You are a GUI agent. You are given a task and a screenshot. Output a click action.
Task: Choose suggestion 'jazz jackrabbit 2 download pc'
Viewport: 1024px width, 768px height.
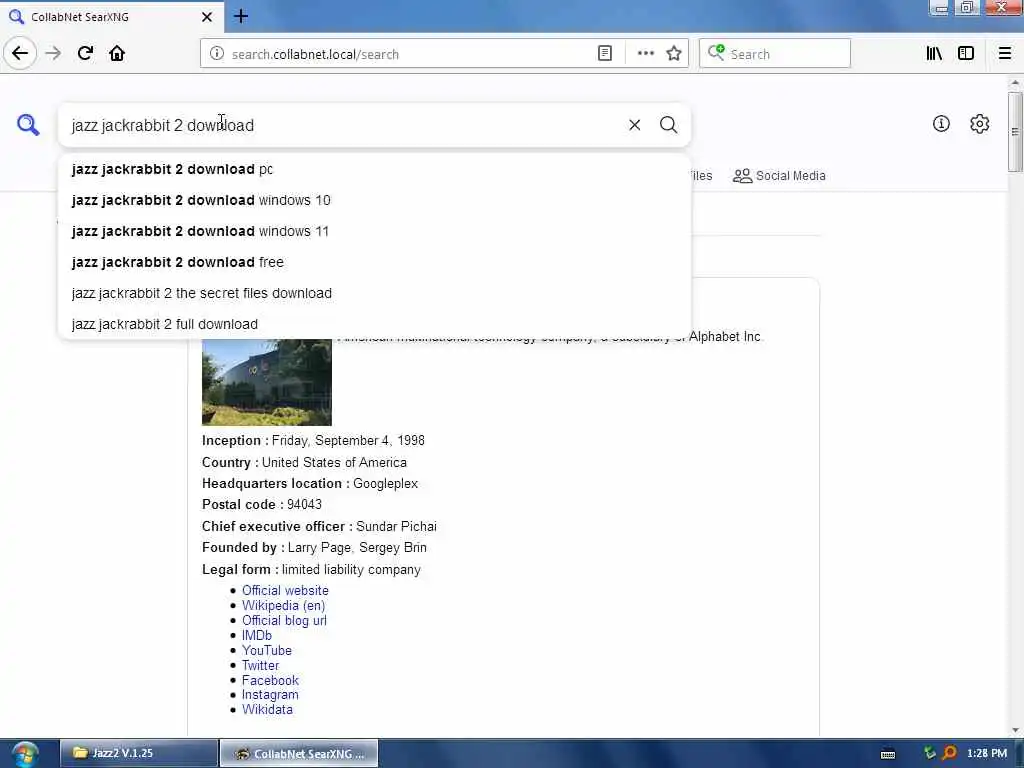(x=374, y=169)
